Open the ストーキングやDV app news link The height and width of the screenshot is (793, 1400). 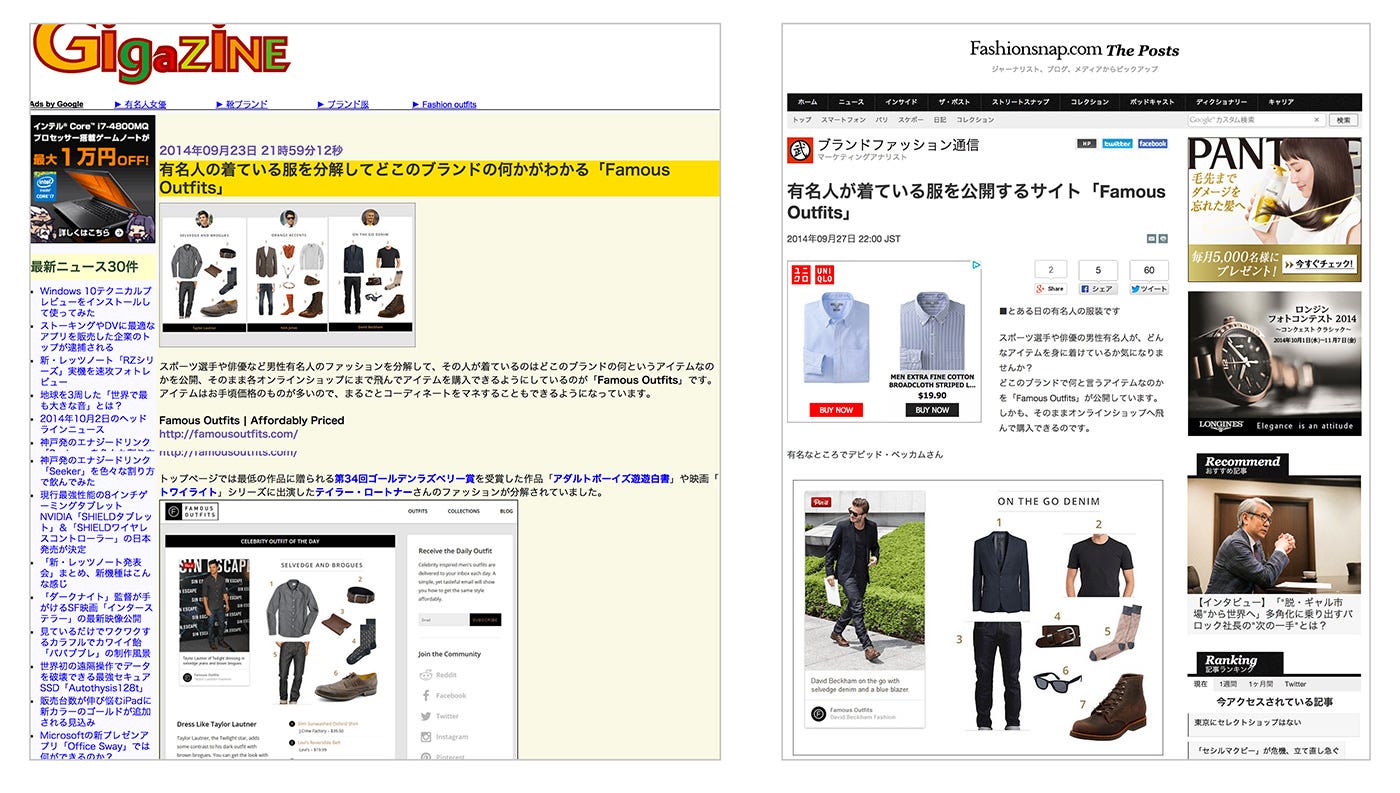[97, 337]
